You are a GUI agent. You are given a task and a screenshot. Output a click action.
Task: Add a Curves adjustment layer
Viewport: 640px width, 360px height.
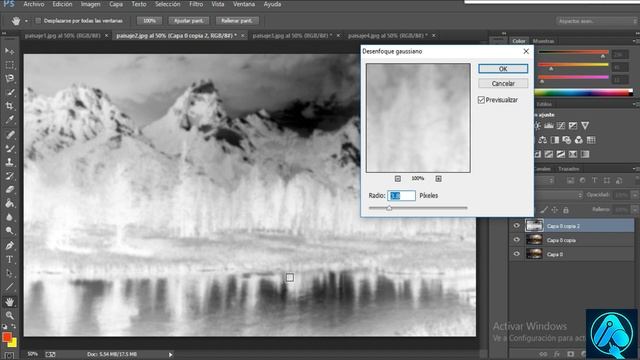(561, 126)
